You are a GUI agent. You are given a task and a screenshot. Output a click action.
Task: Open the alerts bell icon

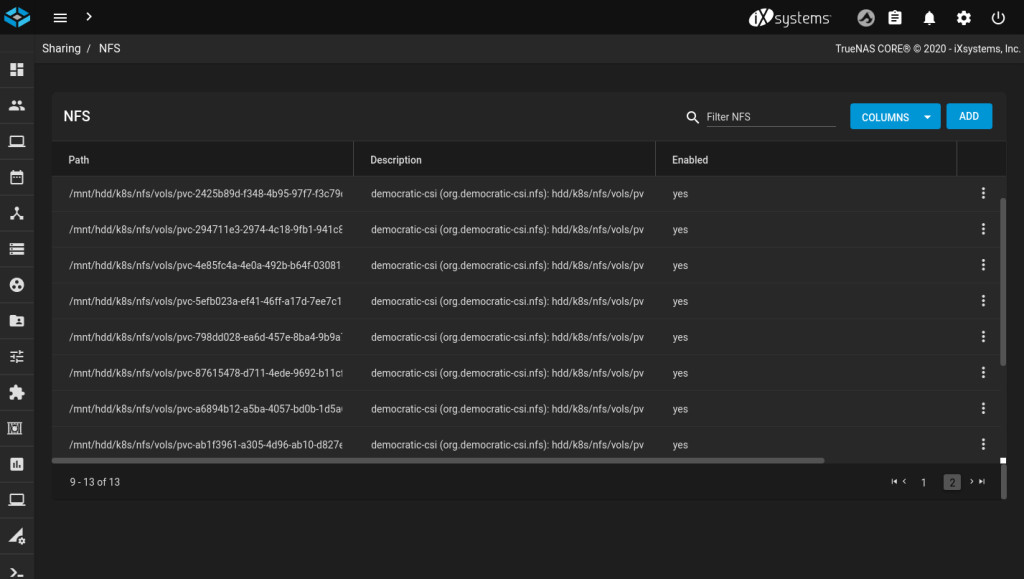point(929,18)
